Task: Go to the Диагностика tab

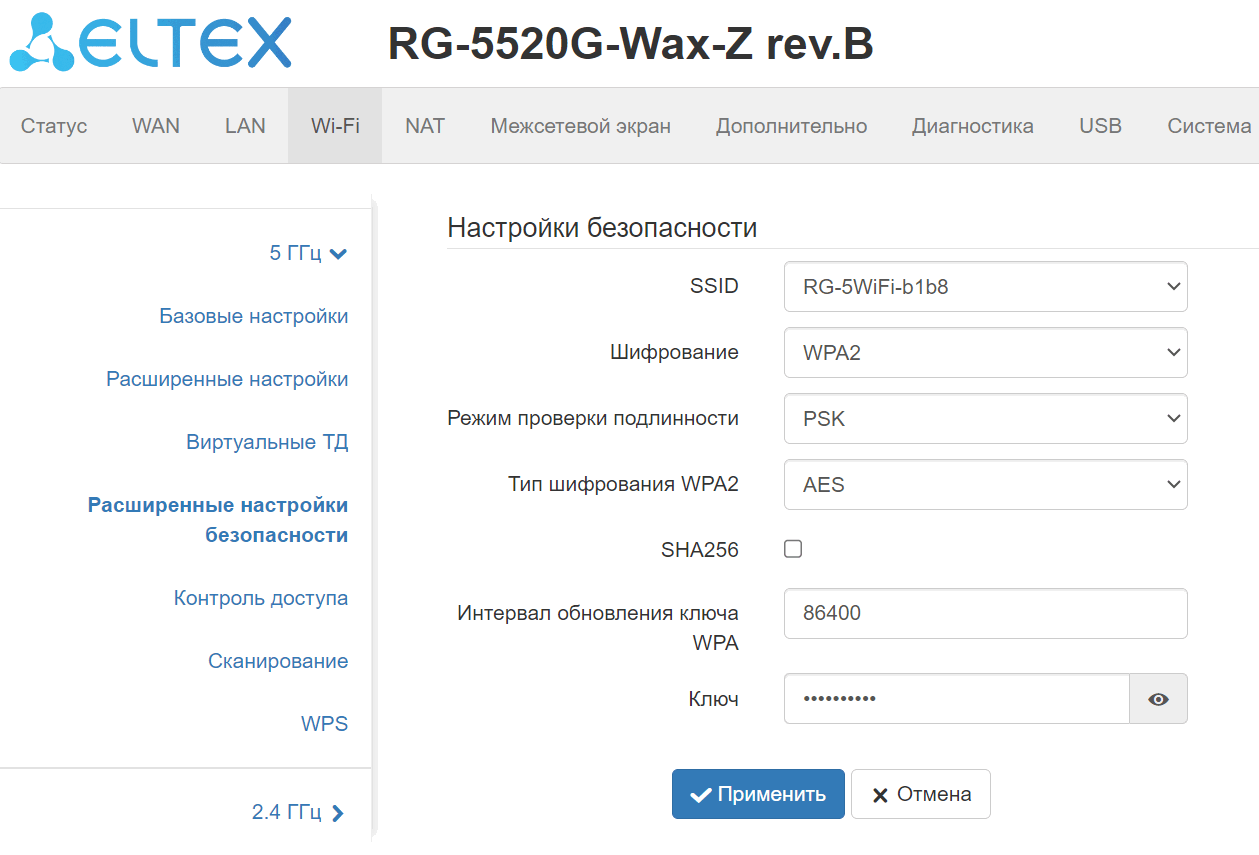Action: click(x=972, y=126)
